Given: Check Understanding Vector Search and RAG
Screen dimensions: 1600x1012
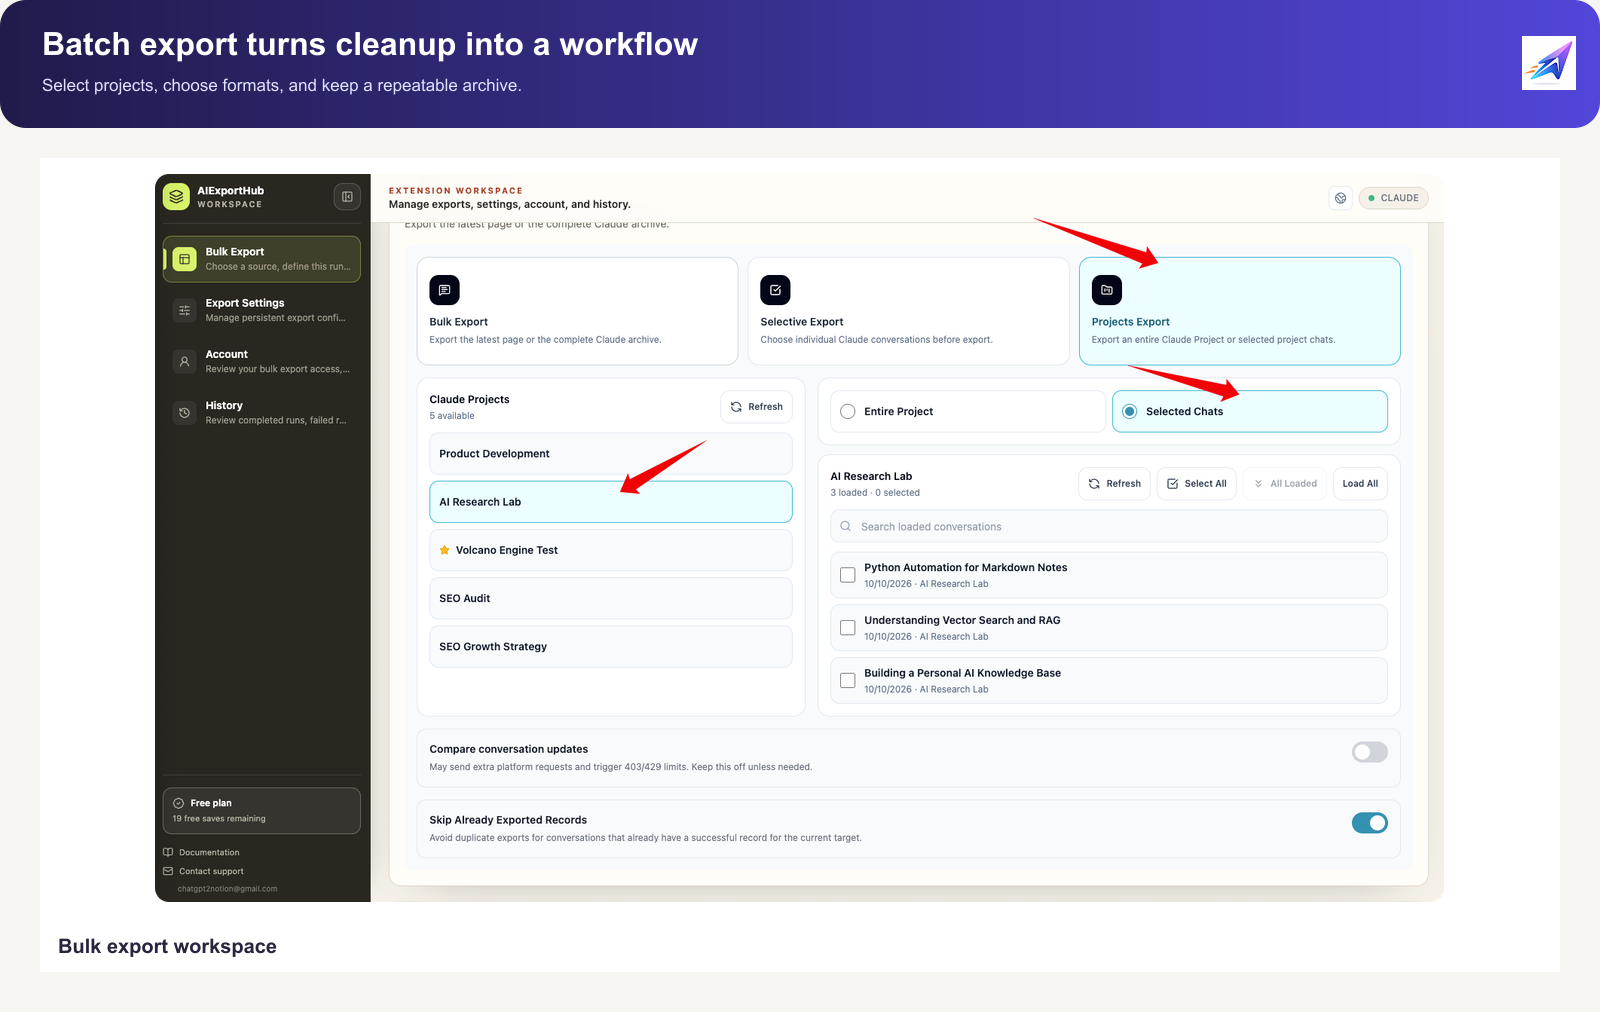Looking at the screenshot, I should 848,628.
